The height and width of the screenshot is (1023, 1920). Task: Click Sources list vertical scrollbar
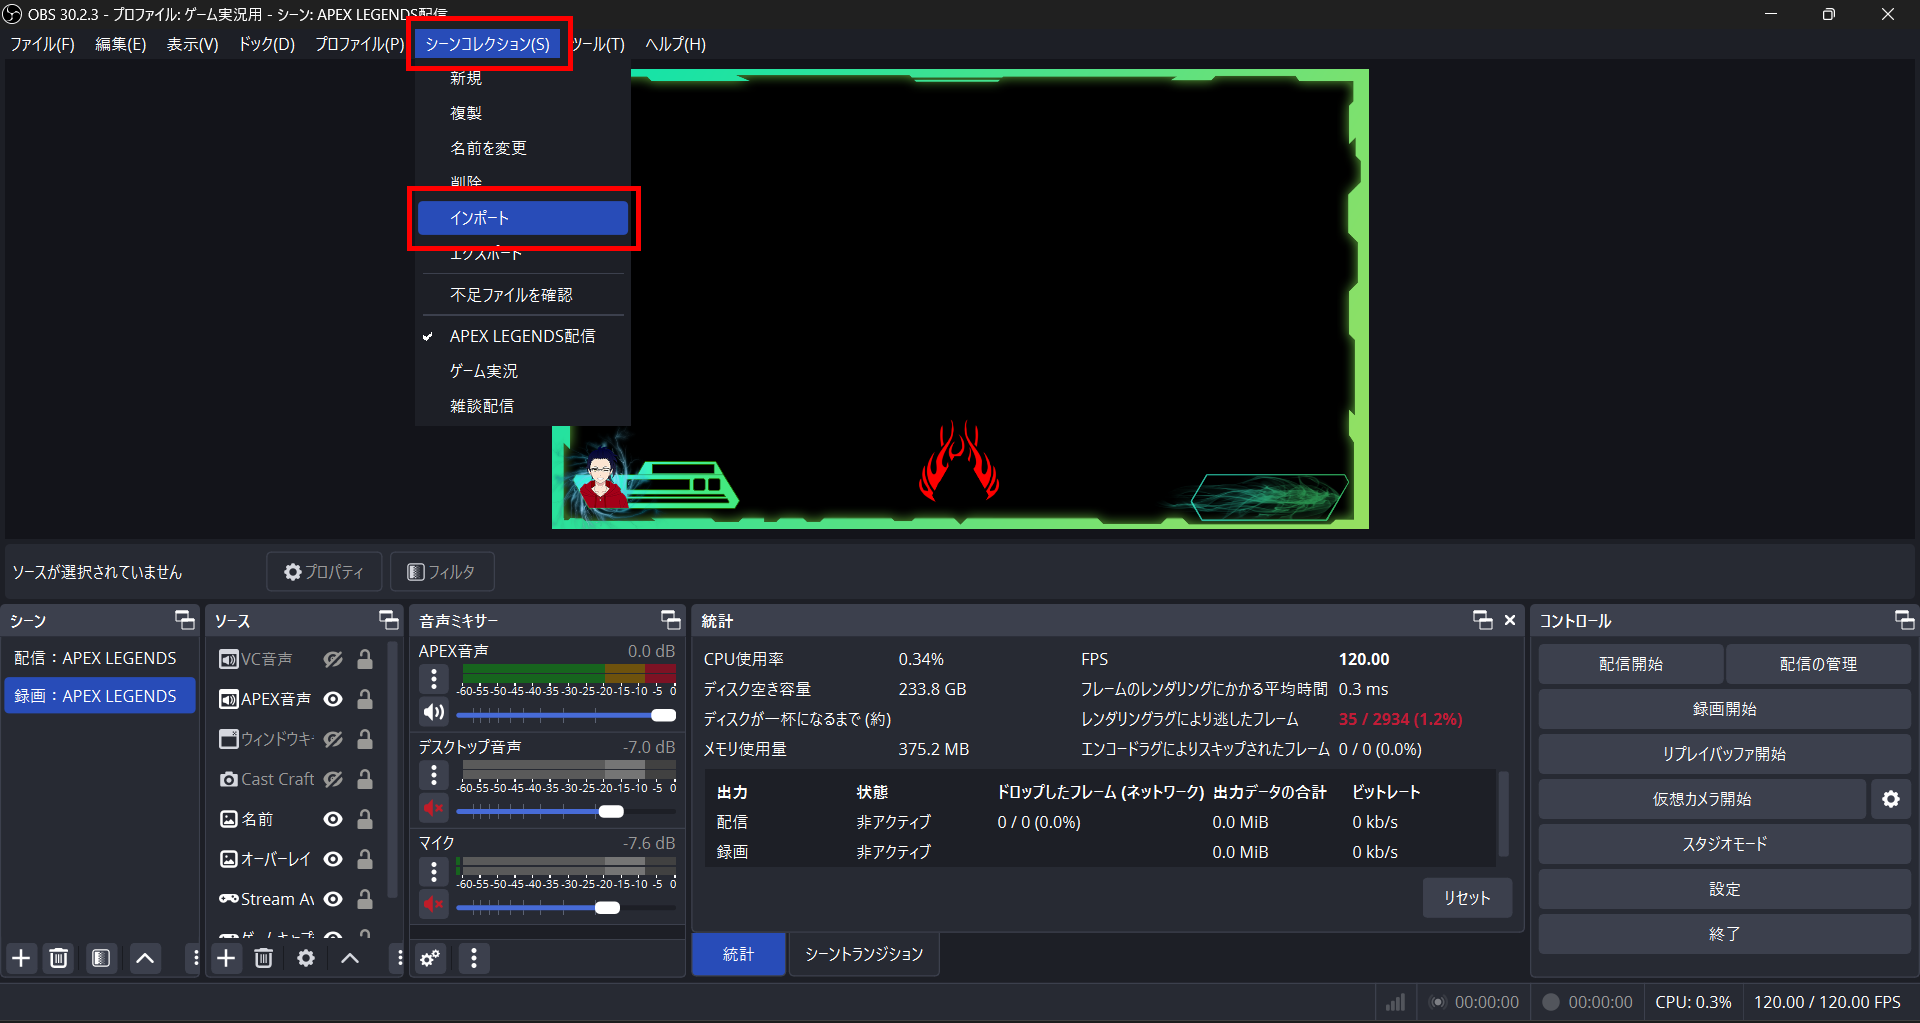point(392,770)
